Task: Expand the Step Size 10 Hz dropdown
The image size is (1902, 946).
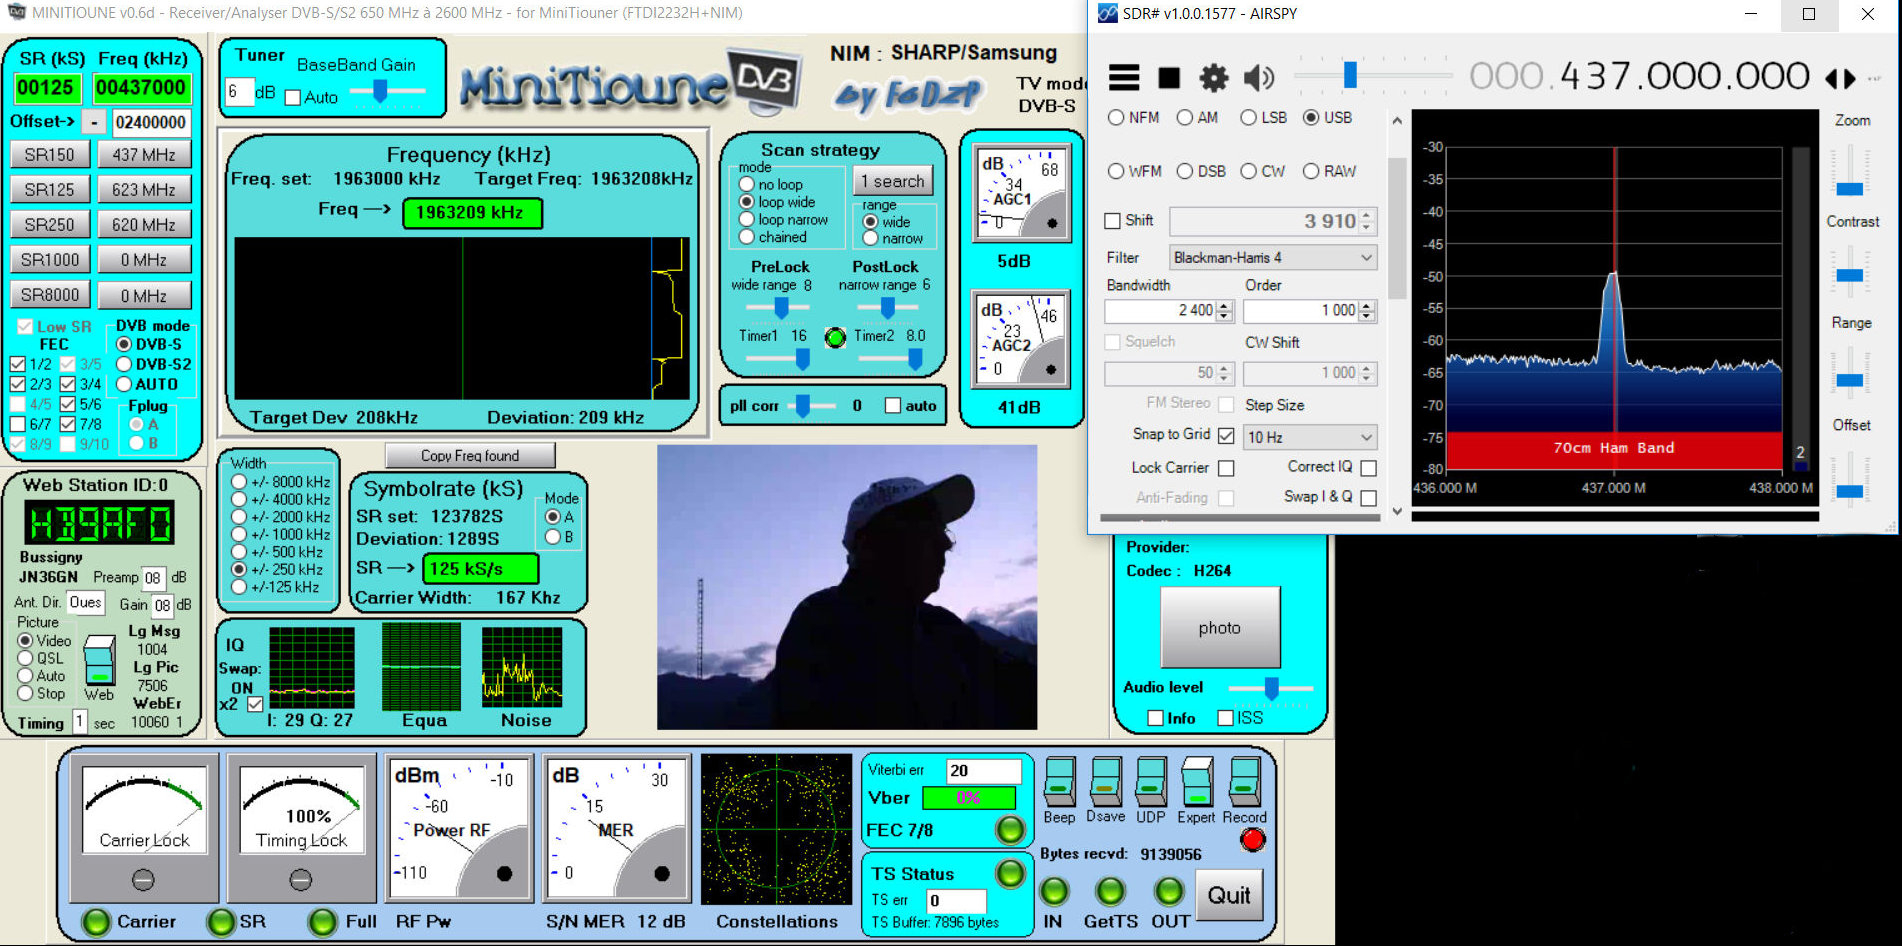Action: [x=1309, y=437]
